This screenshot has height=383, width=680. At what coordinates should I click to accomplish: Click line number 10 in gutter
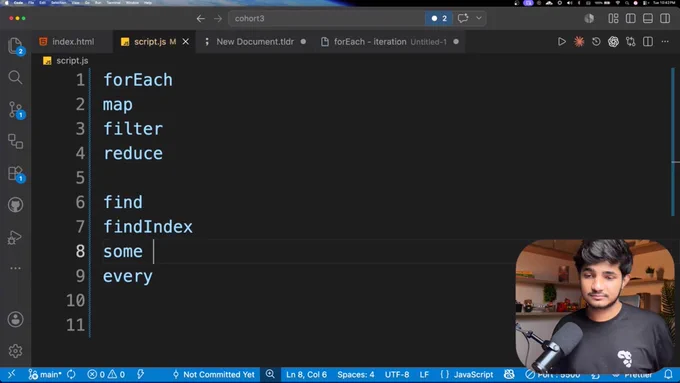coord(75,301)
